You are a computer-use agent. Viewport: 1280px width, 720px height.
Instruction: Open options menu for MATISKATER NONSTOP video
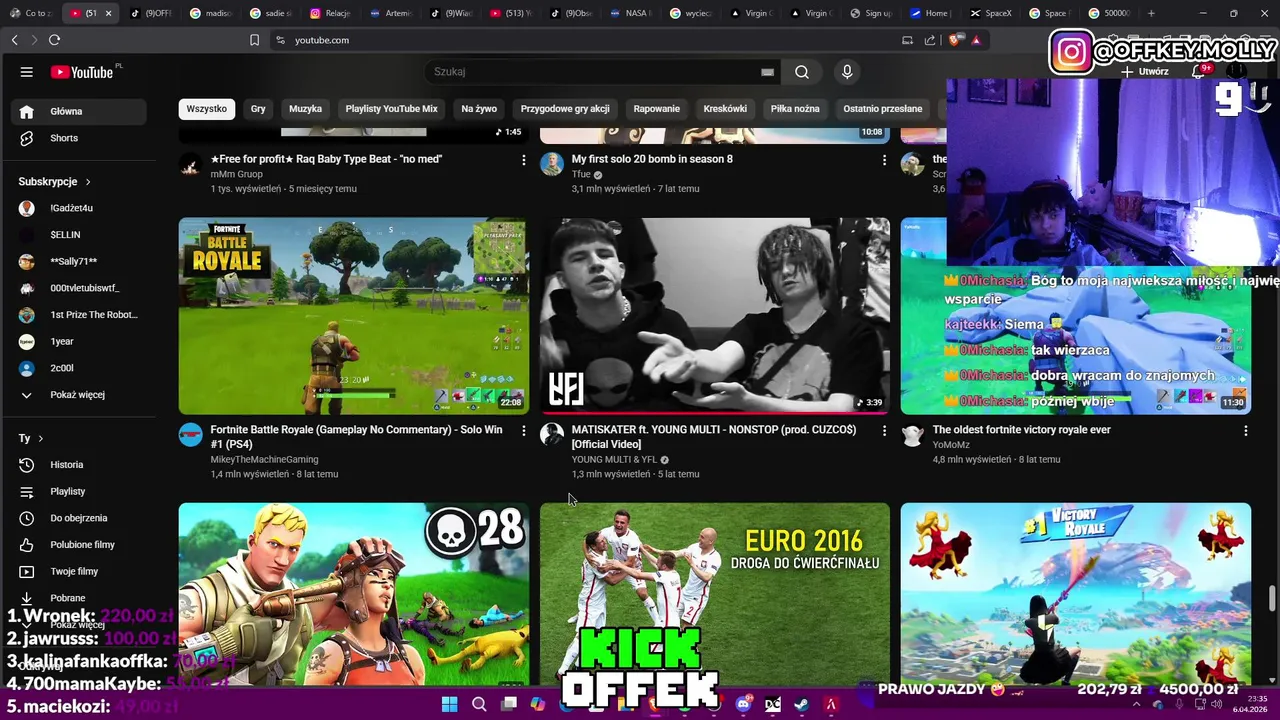click(884, 431)
